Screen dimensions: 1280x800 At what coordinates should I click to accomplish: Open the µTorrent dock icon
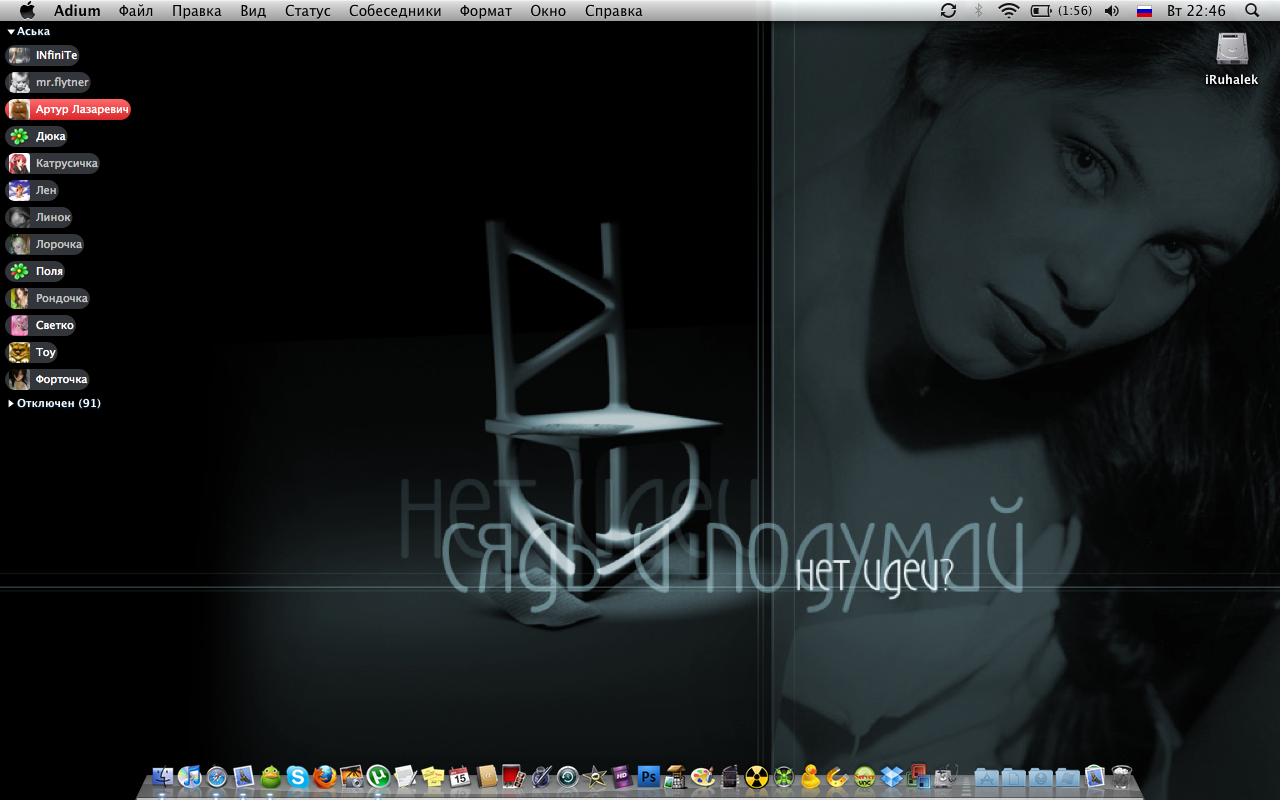pos(378,776)
